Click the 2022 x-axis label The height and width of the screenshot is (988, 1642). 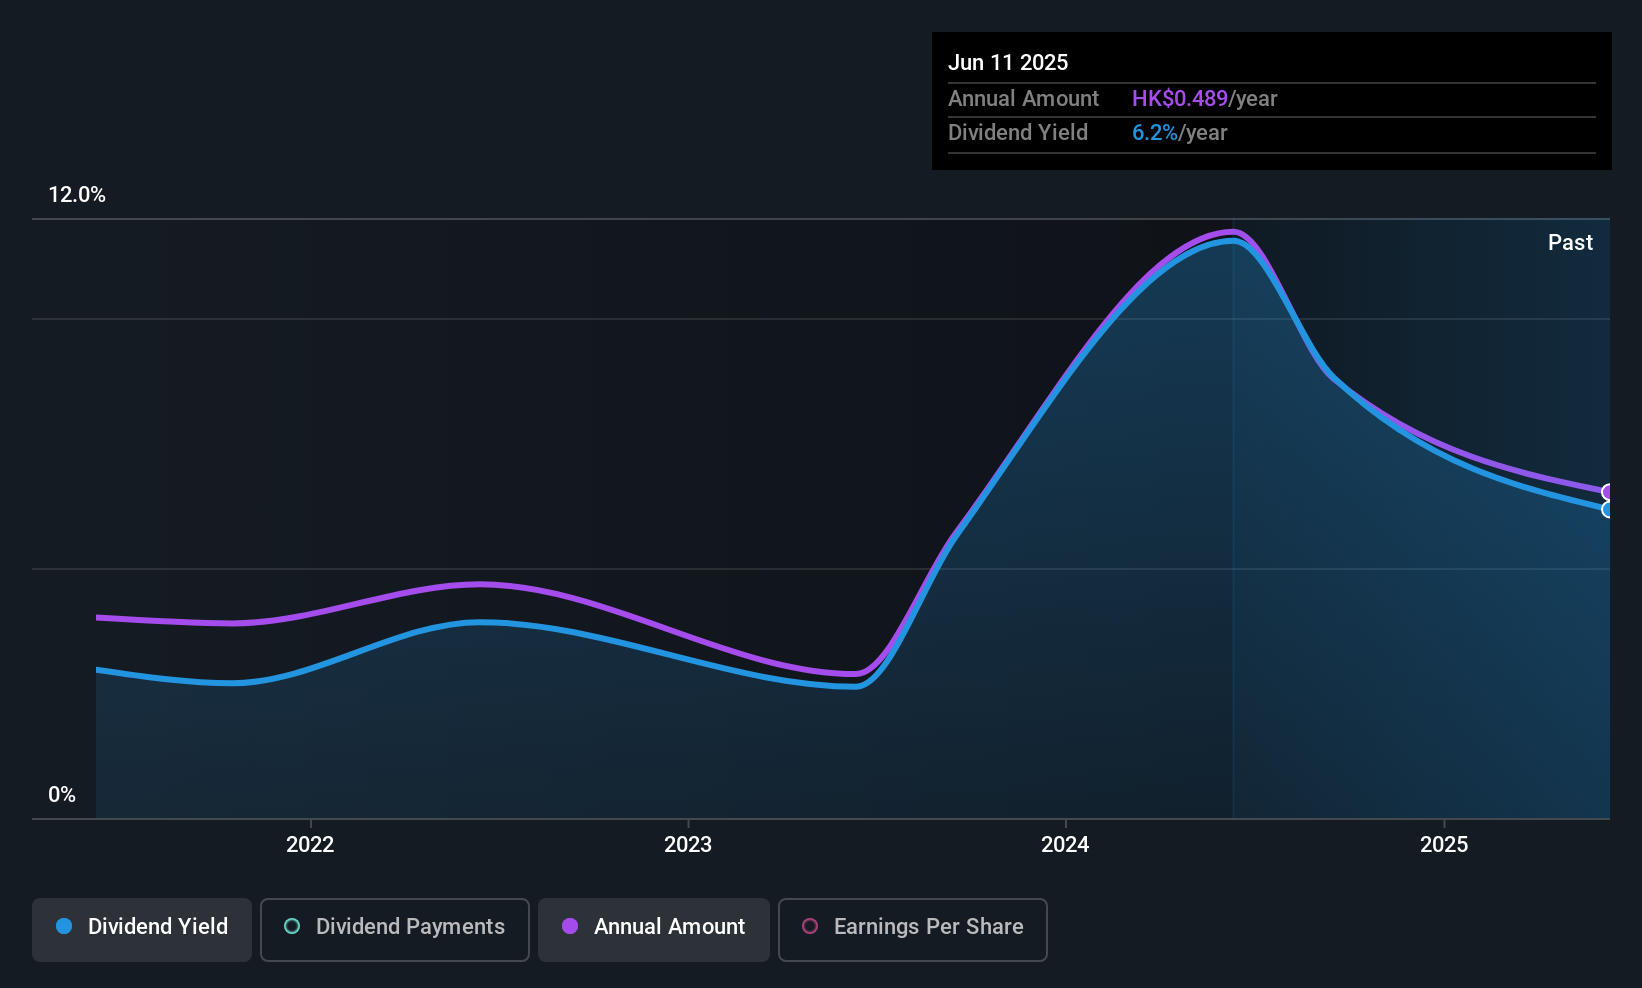pos(310,845)
